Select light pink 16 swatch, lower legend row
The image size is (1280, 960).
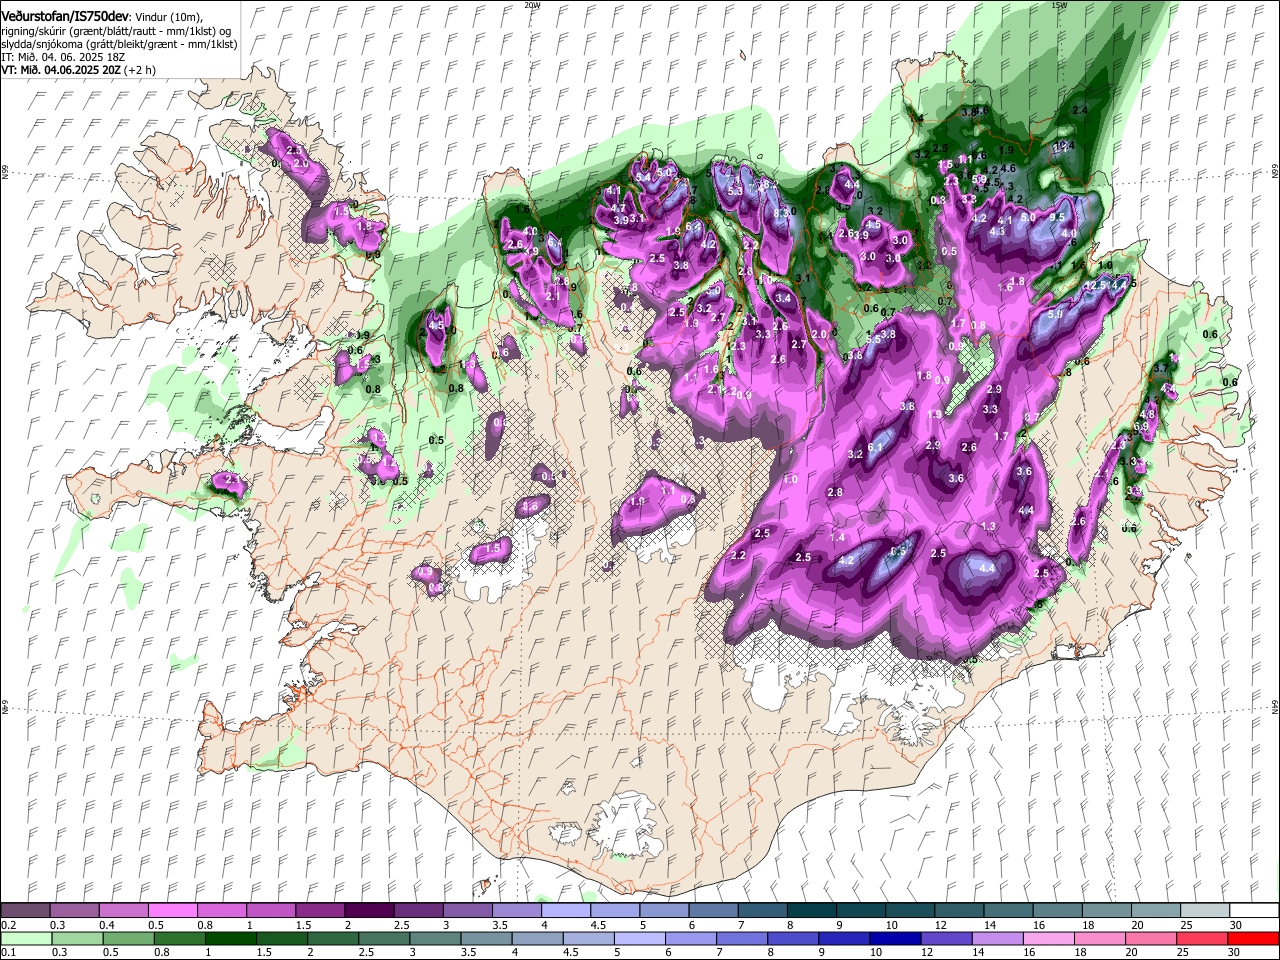point(1048,938)
